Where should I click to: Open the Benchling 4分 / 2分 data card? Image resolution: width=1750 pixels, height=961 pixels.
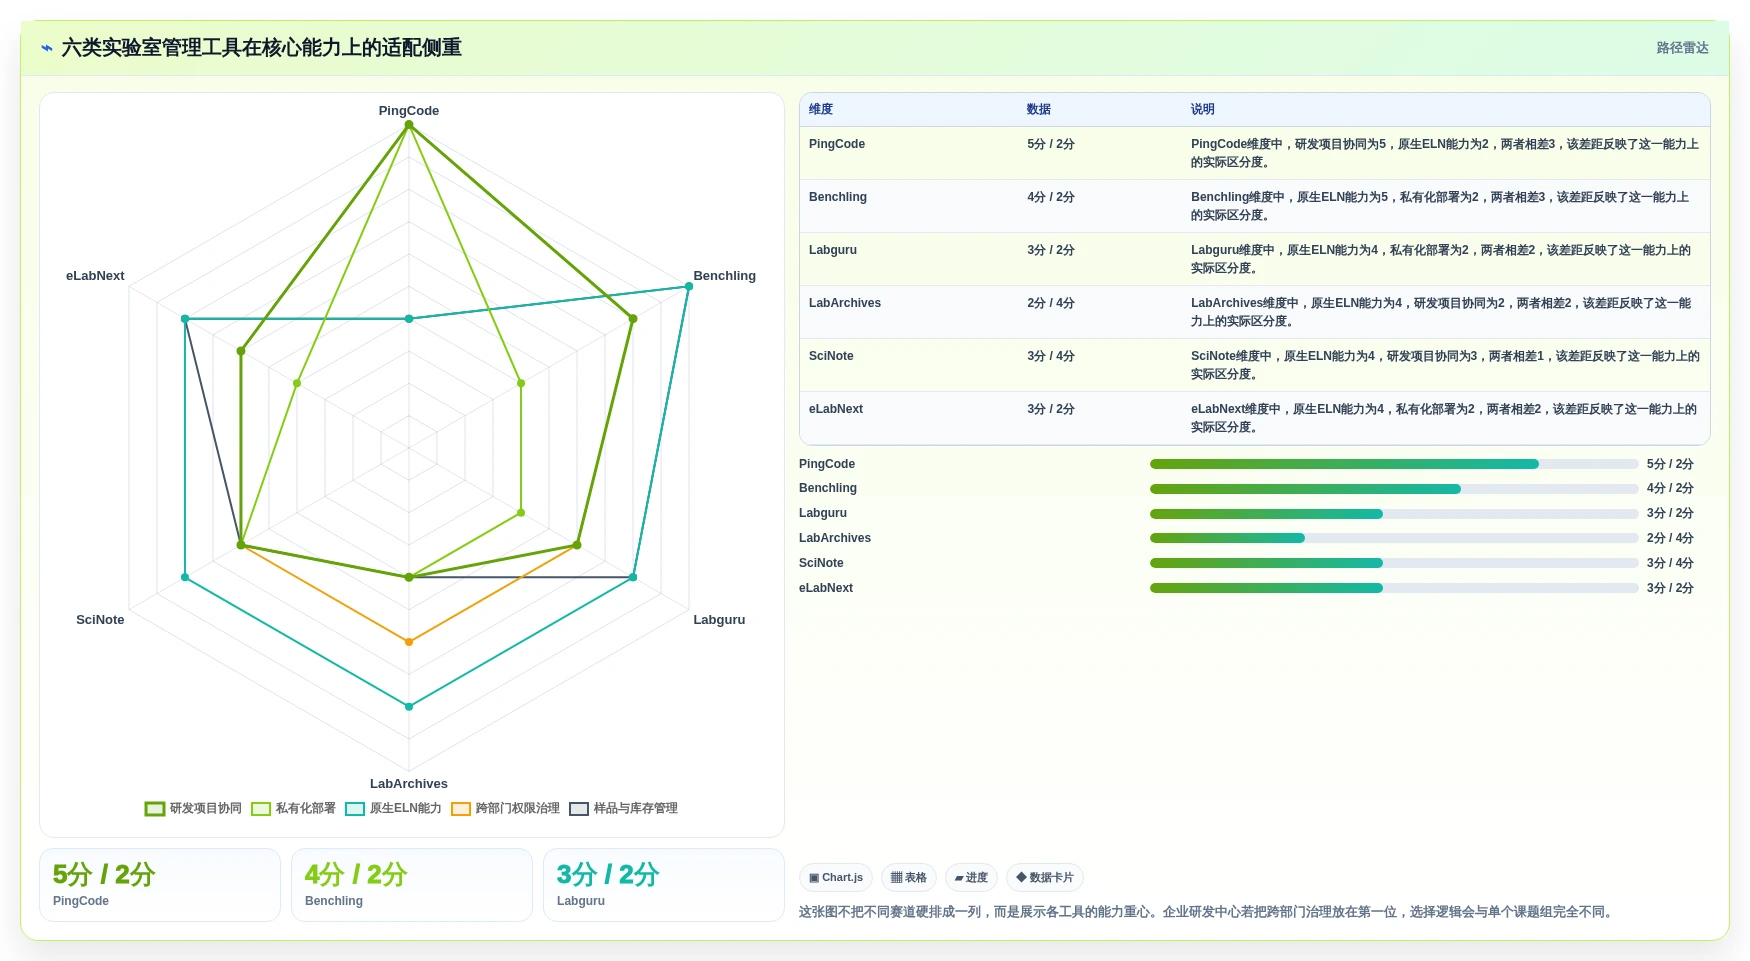click(412, 885)
